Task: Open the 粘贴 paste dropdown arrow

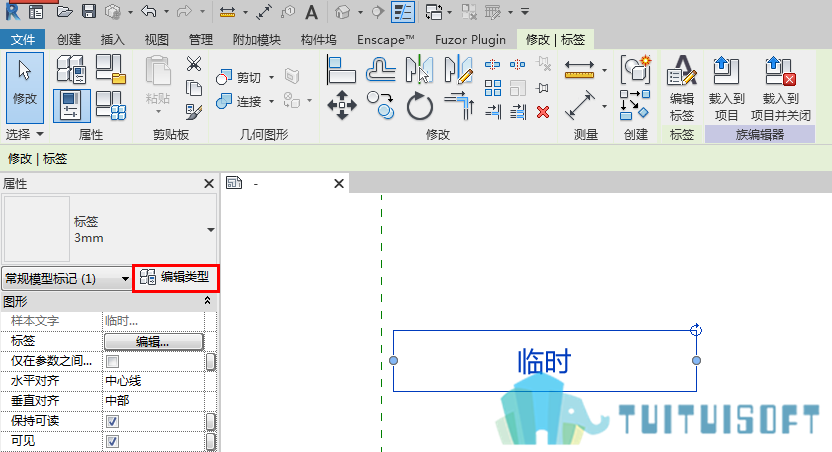Action: [158, 111]
